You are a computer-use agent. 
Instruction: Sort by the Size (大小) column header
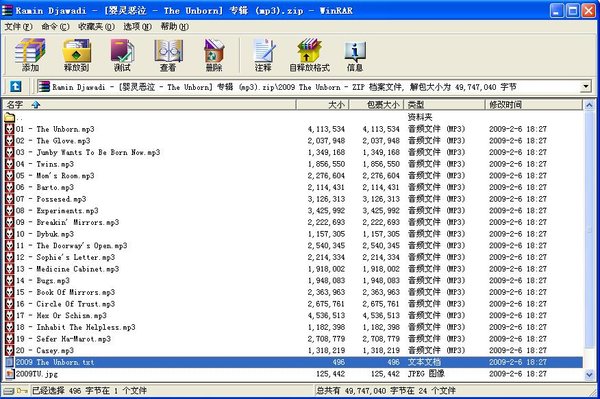coord(322,104)
